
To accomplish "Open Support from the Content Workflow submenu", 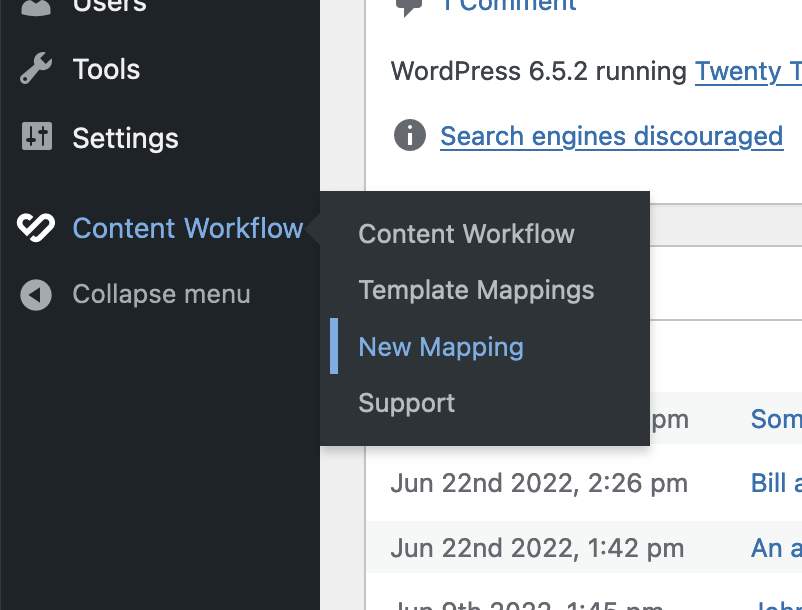I will (x=406, y=403).
